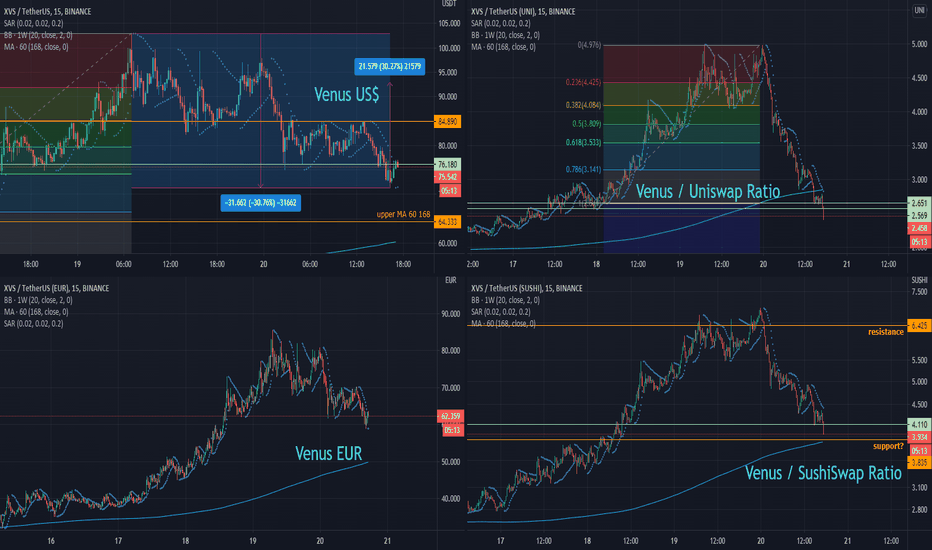Click the 7.500 value on SUSHI price axis
Screen dimensions: 932x550
click(x=919, y=292)
